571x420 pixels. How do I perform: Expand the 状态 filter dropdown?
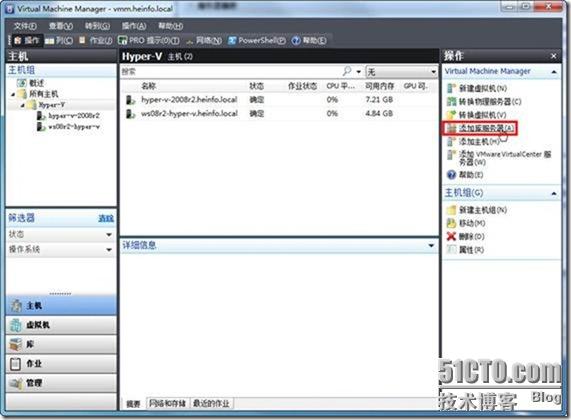[109, 235]
